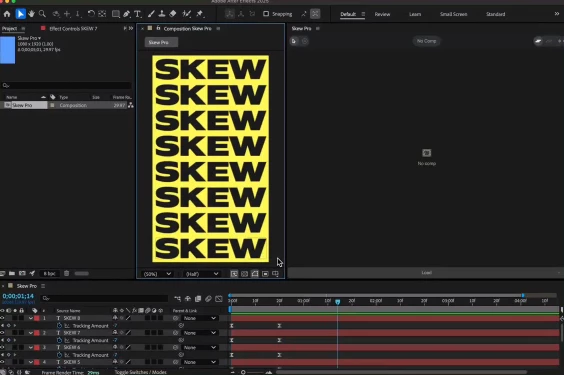
Task: Show more workspaces overflow arrows
Action: click(557, 14)
